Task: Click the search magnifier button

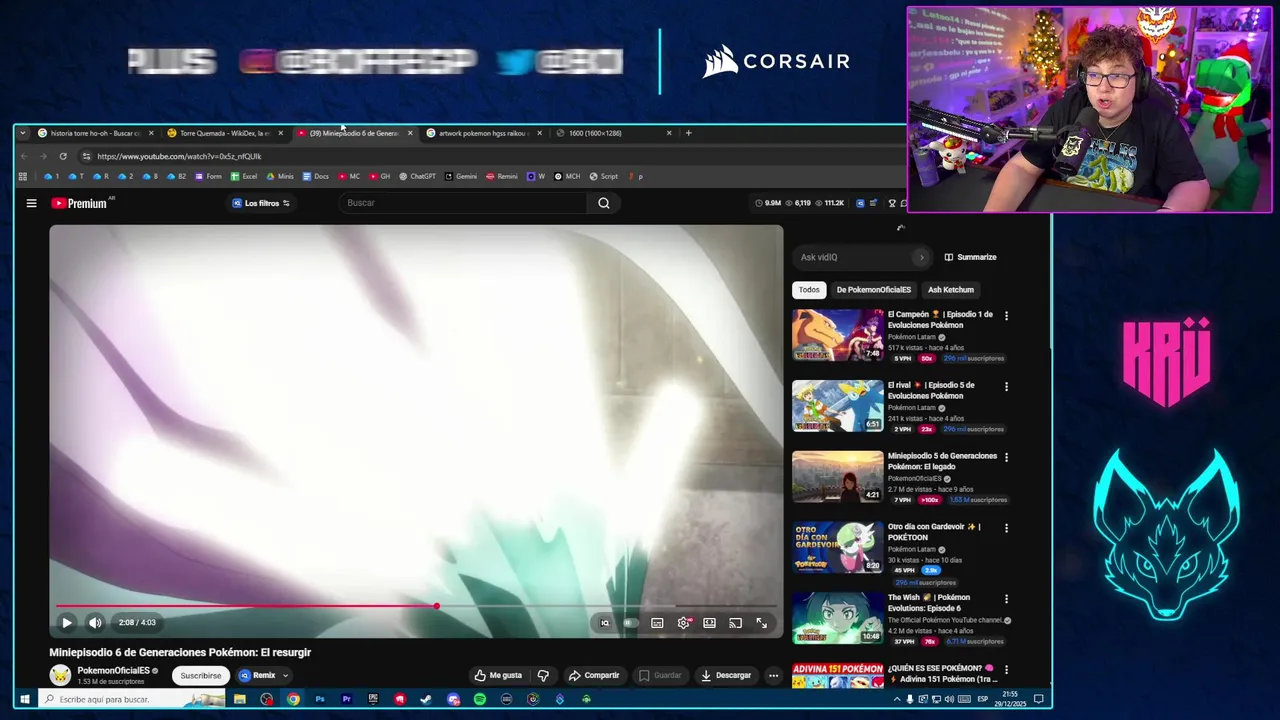Action: 604,203
